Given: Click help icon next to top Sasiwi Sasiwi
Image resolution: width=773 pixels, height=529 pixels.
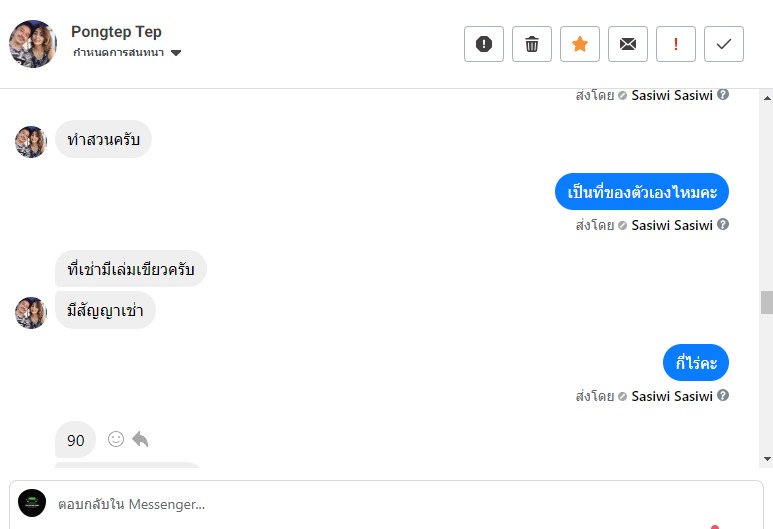Looking at the screenshot, I should click(x=723, y=95).
